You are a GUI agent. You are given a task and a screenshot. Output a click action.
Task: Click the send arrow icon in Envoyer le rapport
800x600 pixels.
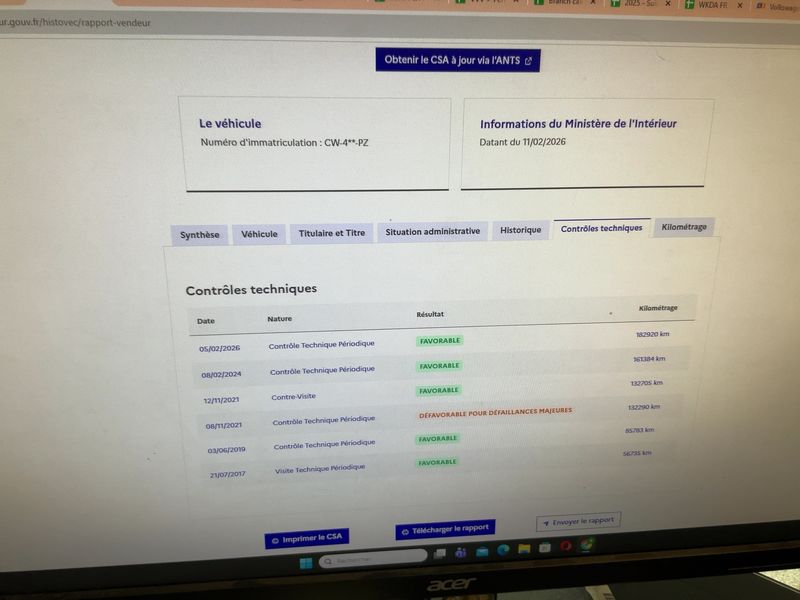point(546,523)
